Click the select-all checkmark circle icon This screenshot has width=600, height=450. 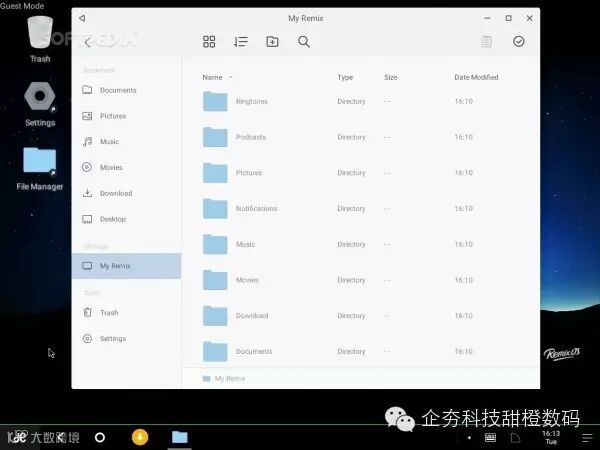518,41
